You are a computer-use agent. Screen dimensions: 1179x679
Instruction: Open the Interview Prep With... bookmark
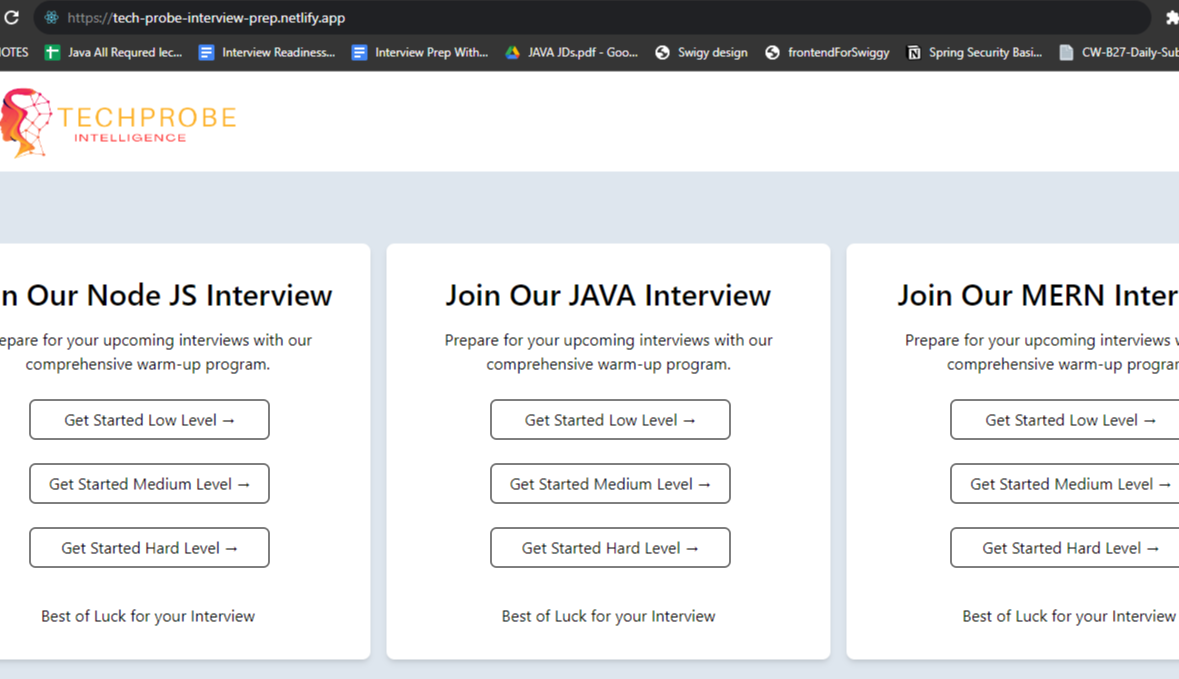tap(420, 52)
